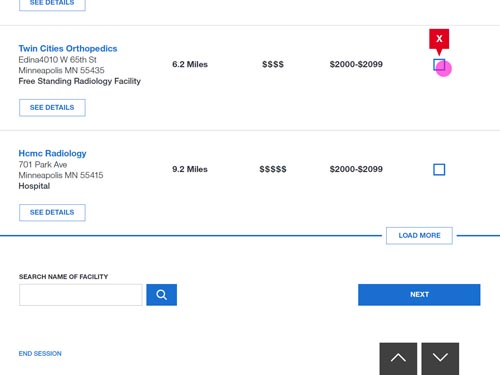500x375 pixels.
Task: Open the Hcmc Radiology facility link
Action: click(52, 153)
